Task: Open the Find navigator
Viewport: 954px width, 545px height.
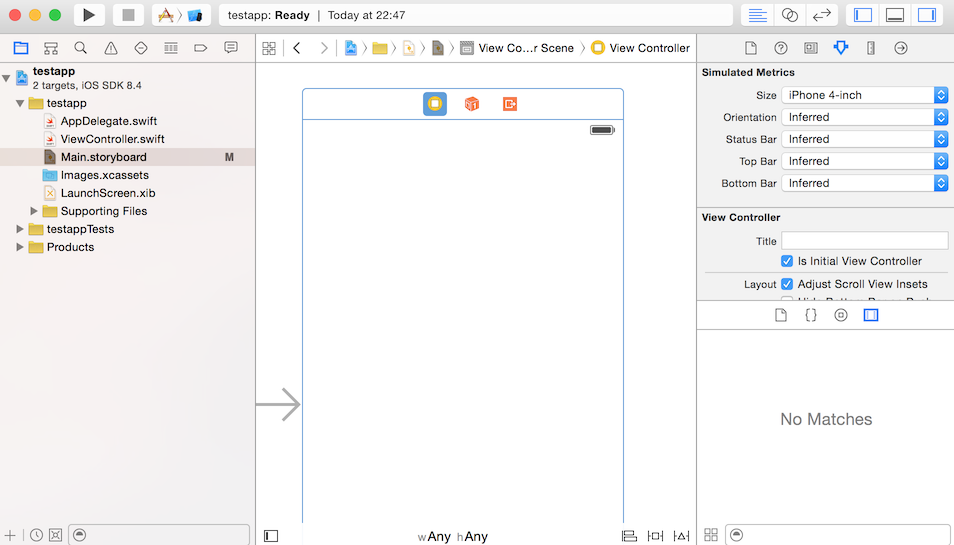Action: tap(80, 48)
